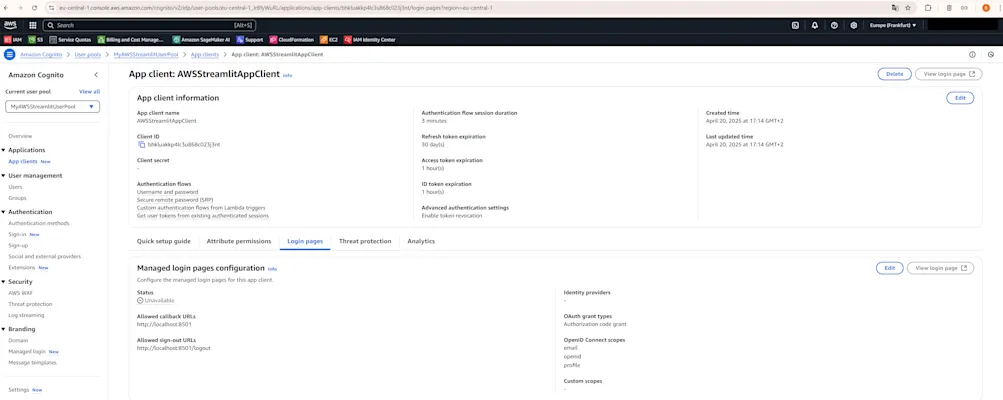Image resolution: width=1003 pixels, height=400 pixels.
Task: Switch to the Threat protection tab
Action: pyautogui.click(x=365, y=241)
